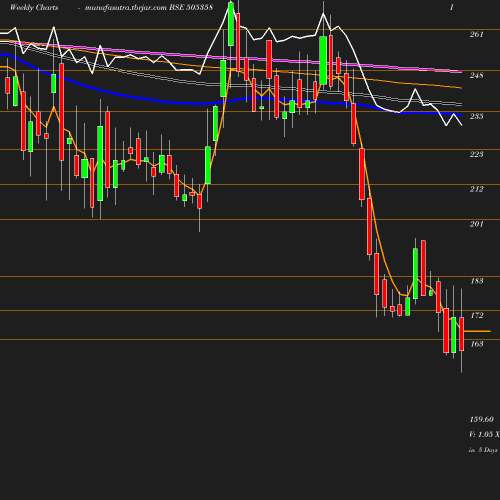The width and height of the screenshot is (500, 500).
Task: Click the 'Weekly Charts' title text
Action: pos(34,8)
